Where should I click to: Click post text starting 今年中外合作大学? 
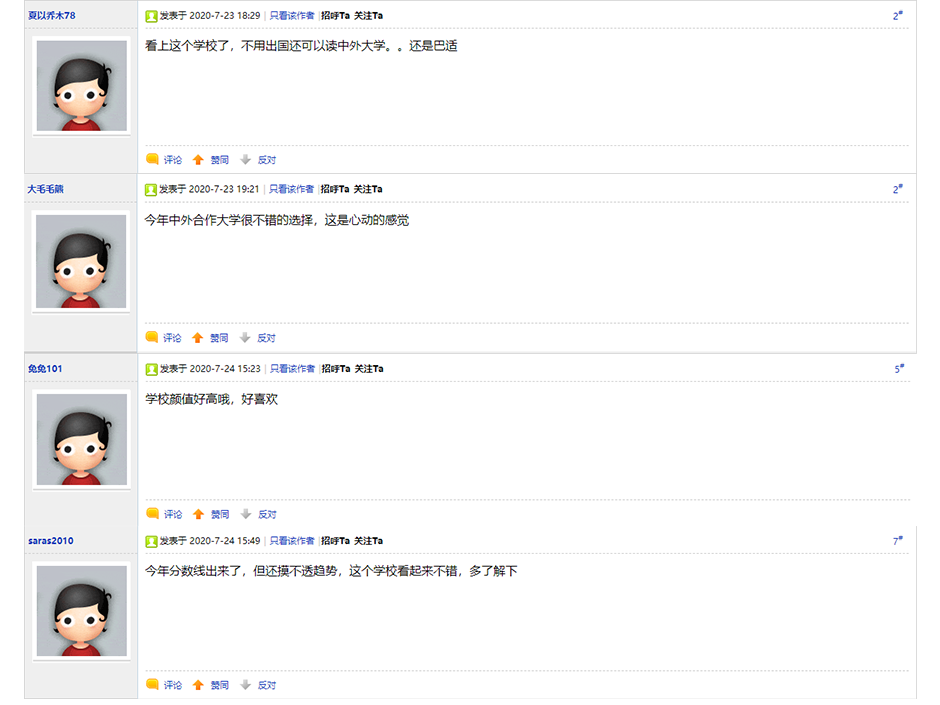coord(277,221)
